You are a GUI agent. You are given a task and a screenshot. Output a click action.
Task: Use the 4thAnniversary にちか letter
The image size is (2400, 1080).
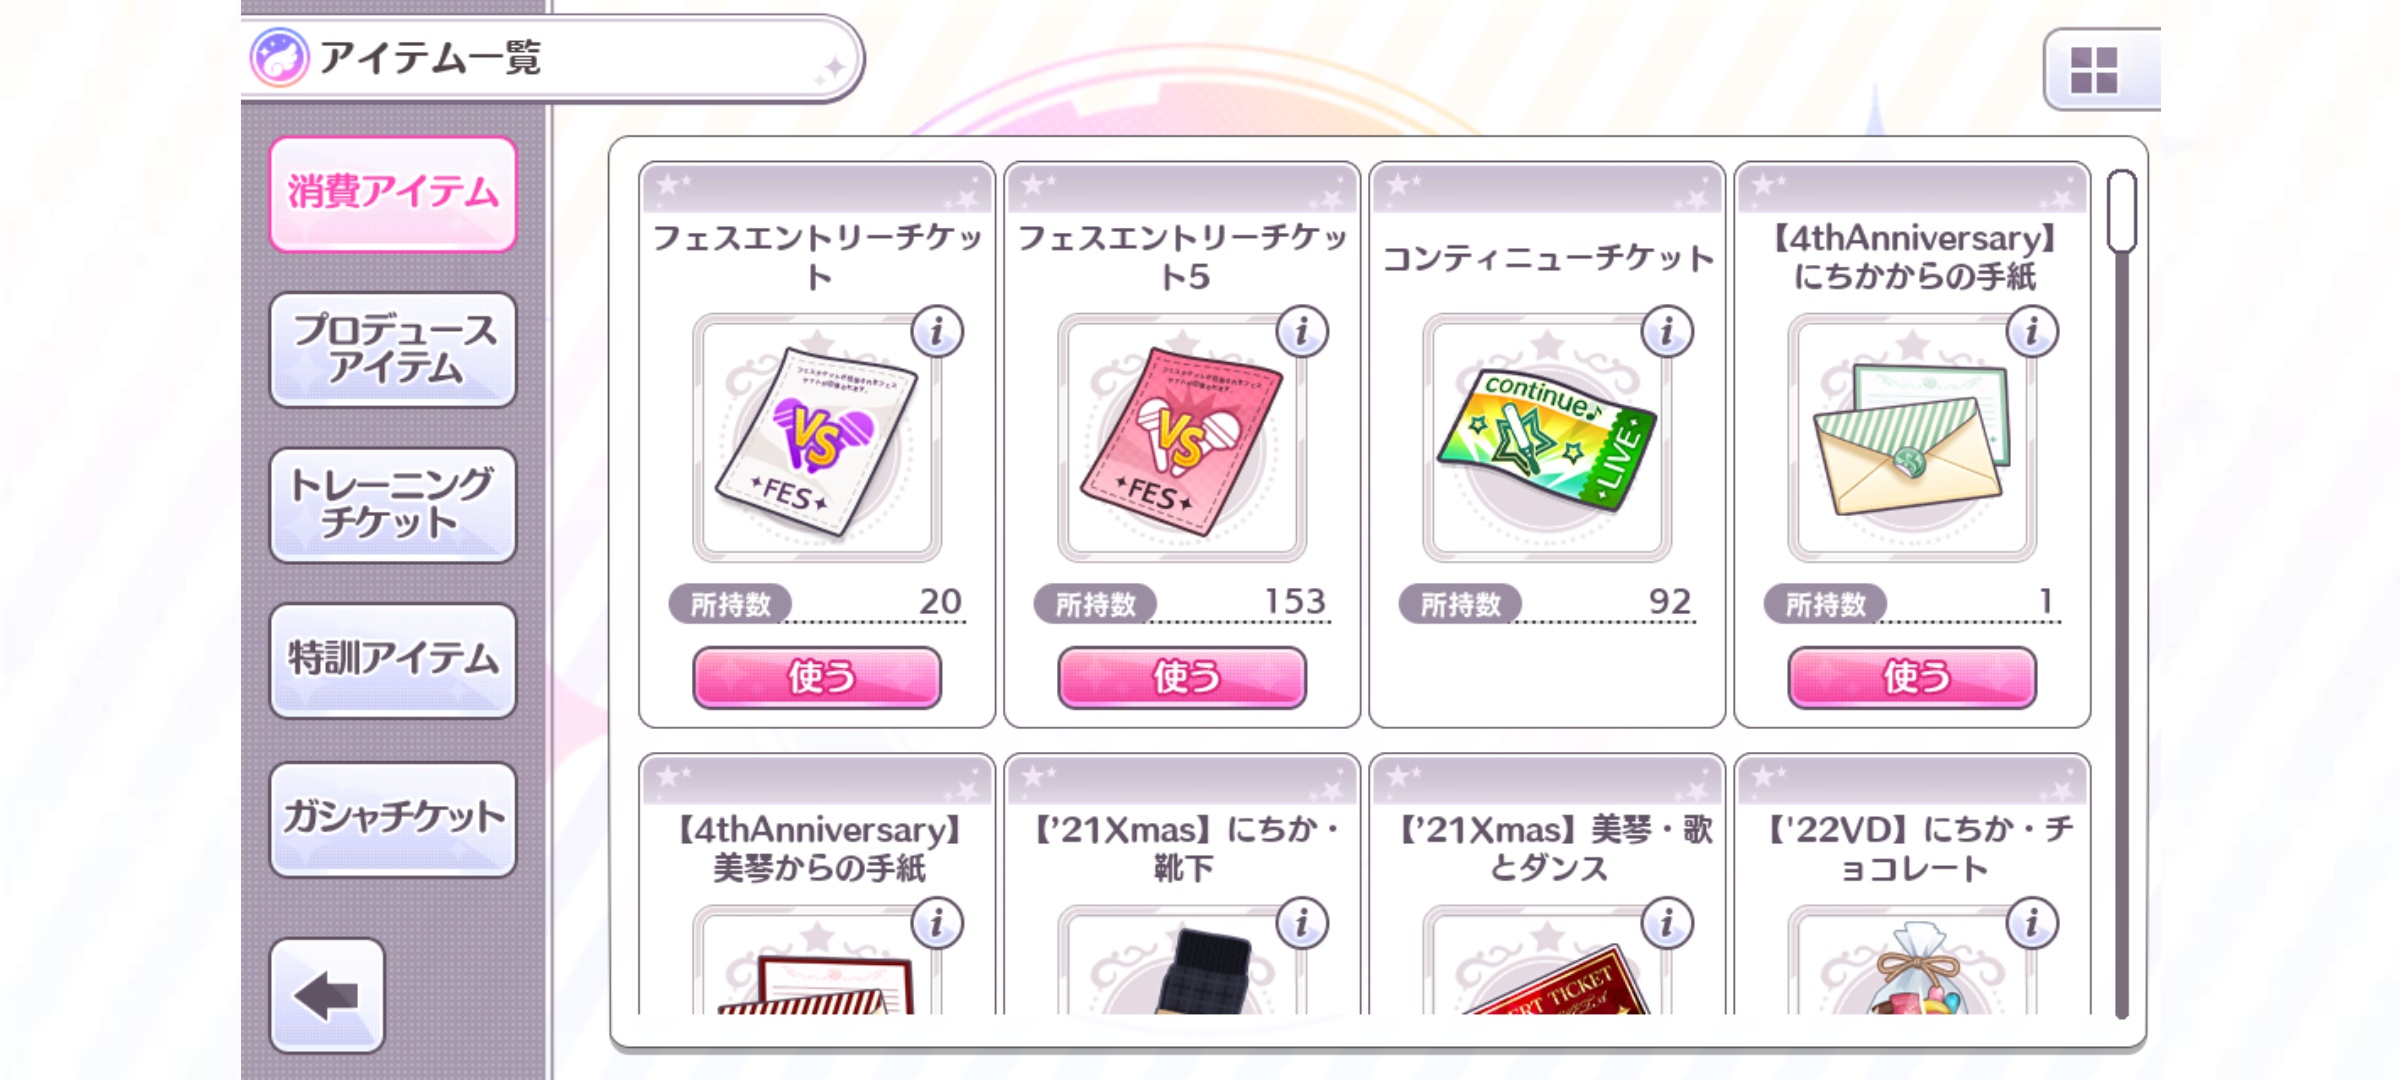[x=1912, y=677]
